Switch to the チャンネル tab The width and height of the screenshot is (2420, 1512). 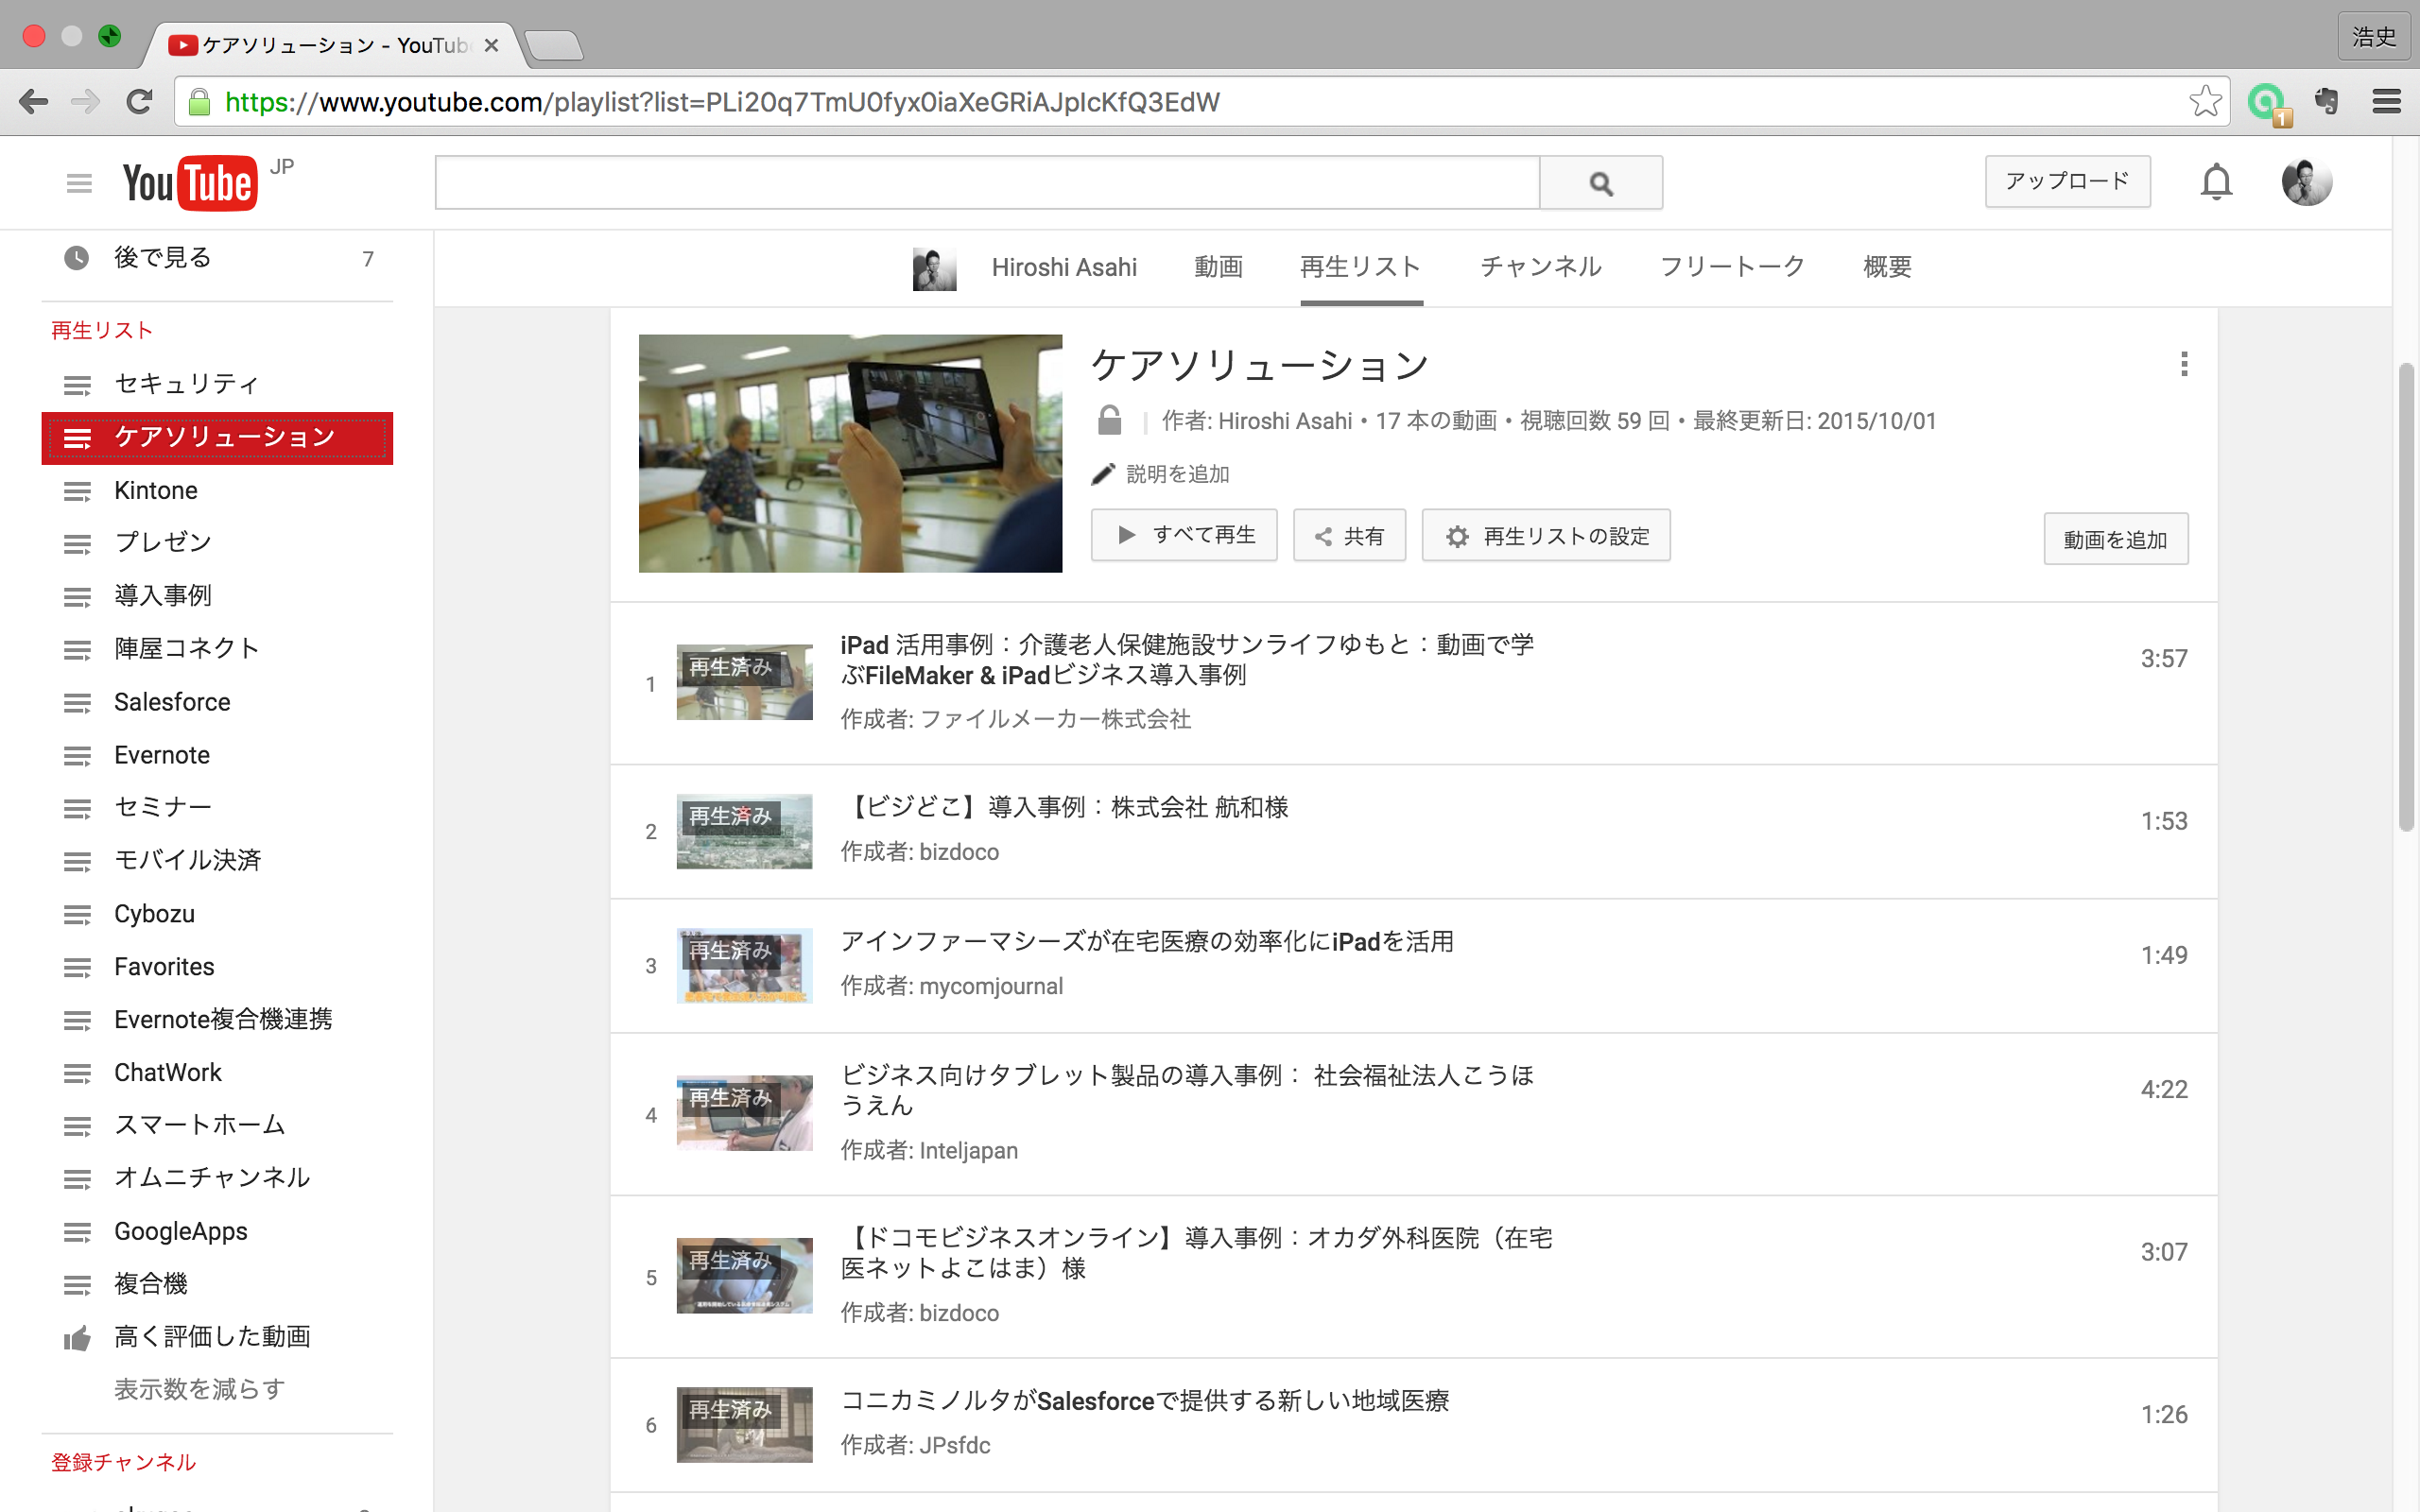pyautogui.click(x=1541, y=267)
